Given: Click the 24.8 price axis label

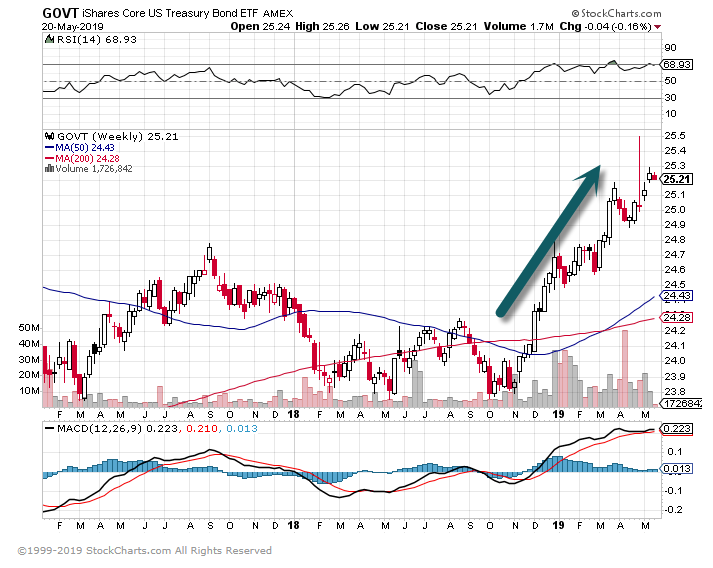Looking at the screenshot, I should (674, 240).
